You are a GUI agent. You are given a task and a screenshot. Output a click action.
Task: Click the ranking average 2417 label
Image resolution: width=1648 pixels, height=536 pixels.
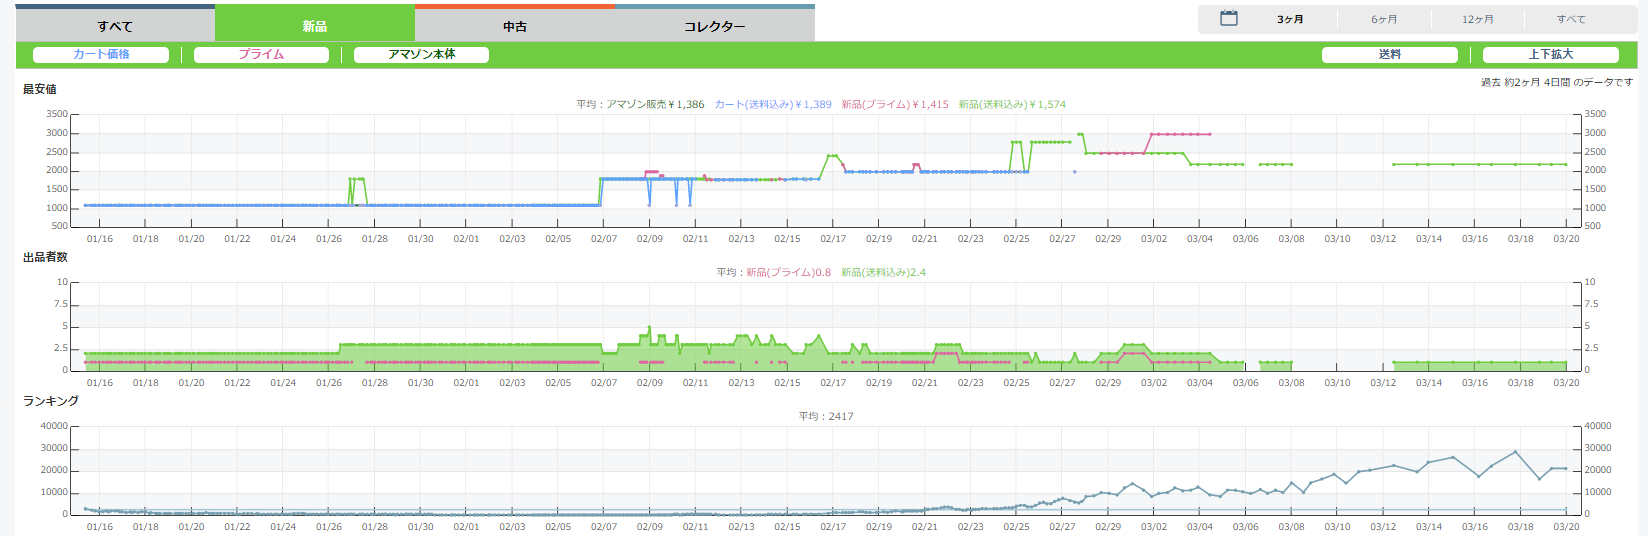pos(826,416)
